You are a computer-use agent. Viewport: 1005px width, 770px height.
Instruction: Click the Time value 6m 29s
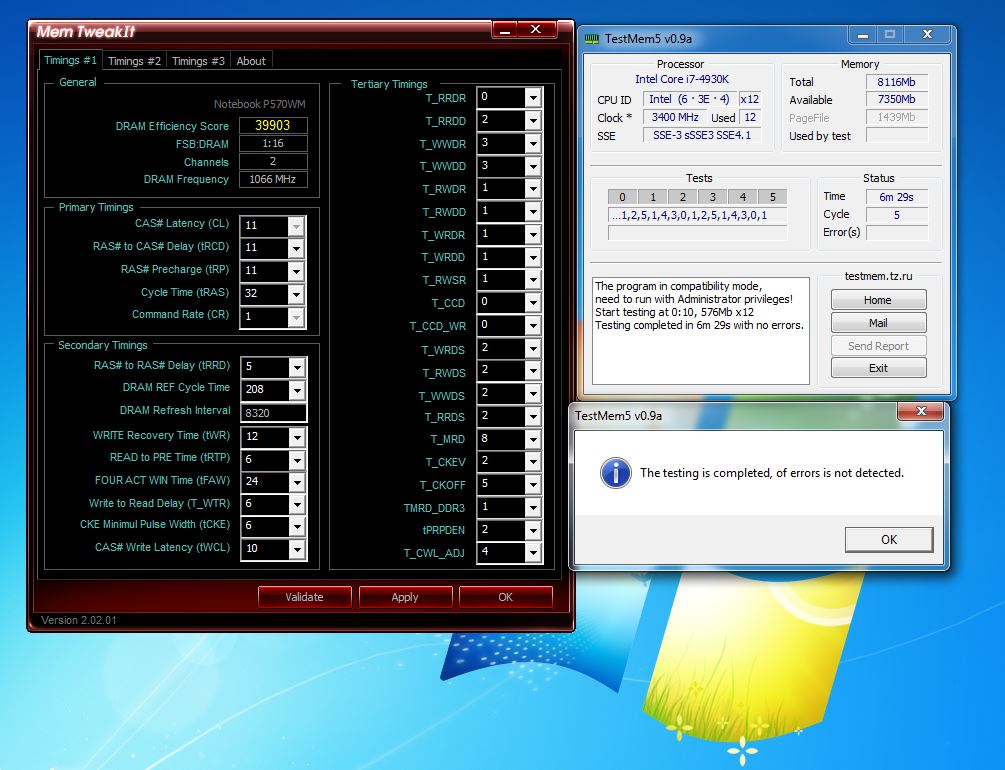point(896,197)
